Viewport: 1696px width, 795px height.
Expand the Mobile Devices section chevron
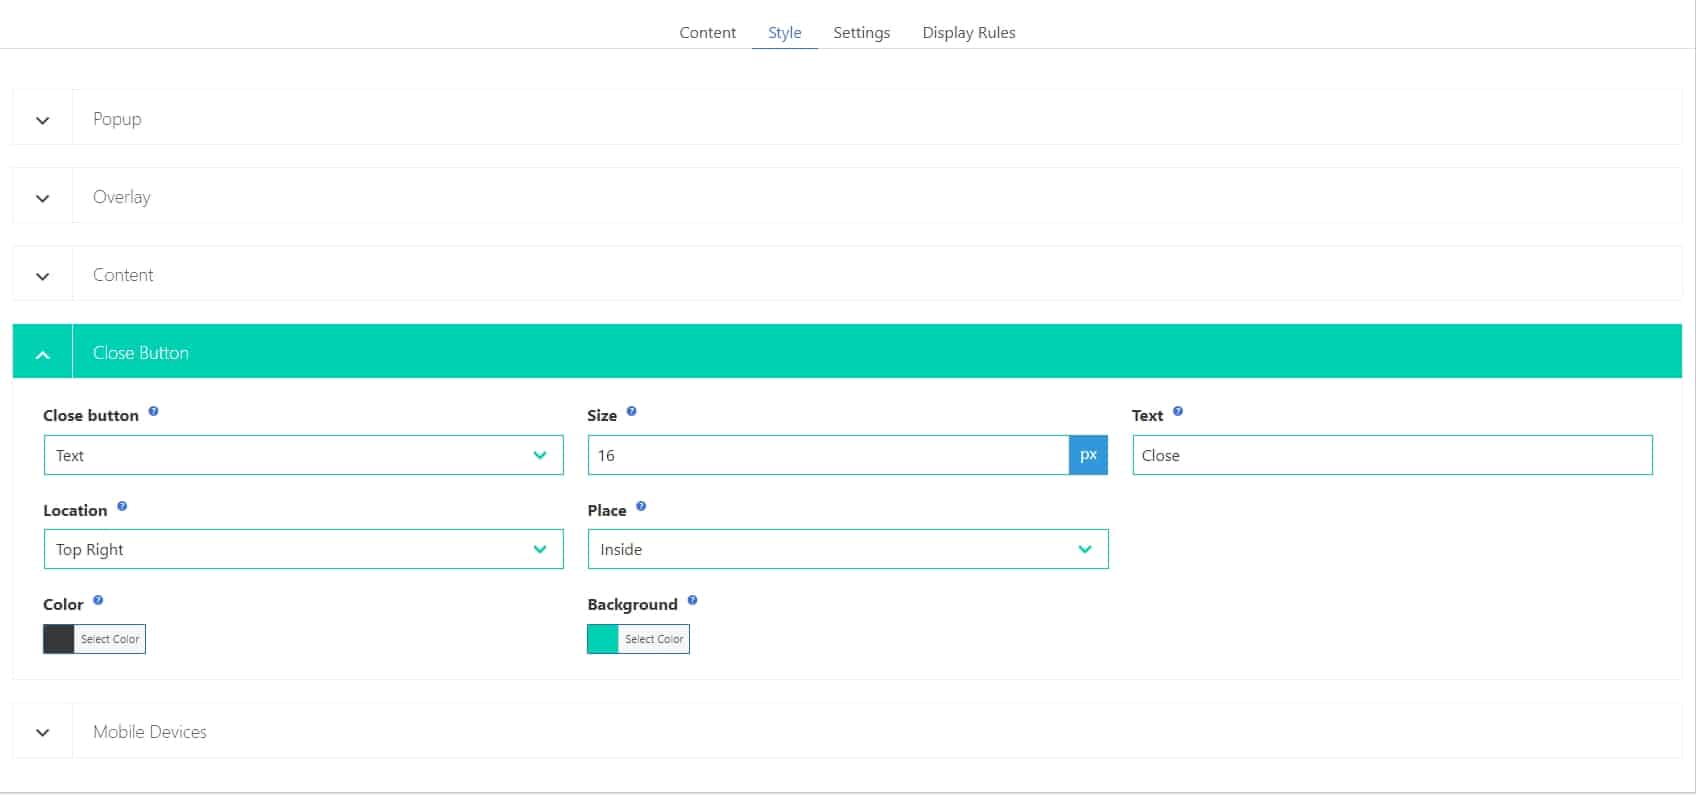click(x=42, y=732)
